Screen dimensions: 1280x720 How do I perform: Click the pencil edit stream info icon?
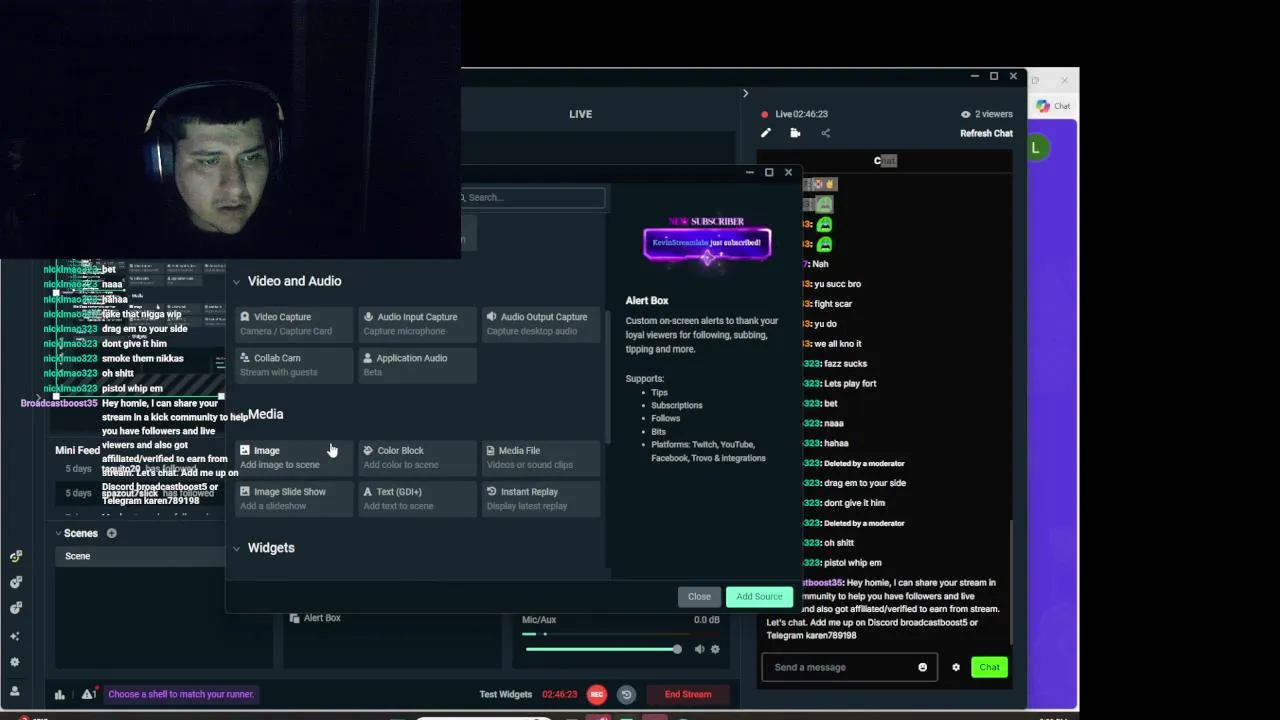coord(766,133)
